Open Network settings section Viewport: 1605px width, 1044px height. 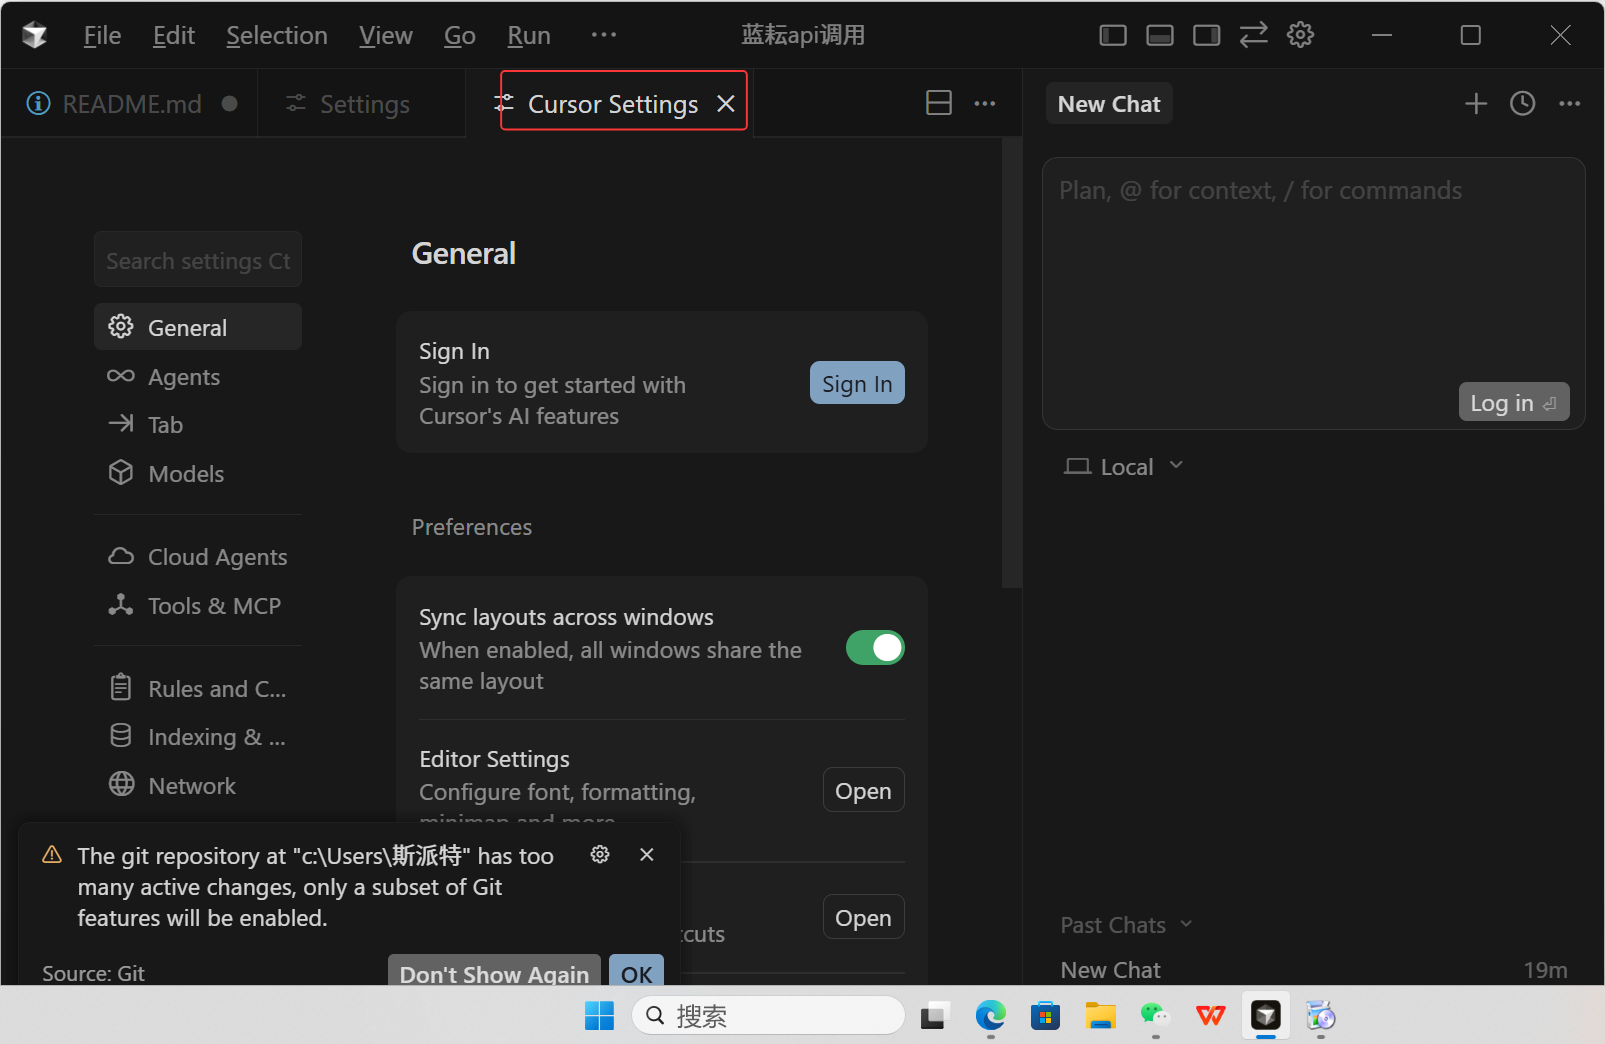tap(198, 786)
